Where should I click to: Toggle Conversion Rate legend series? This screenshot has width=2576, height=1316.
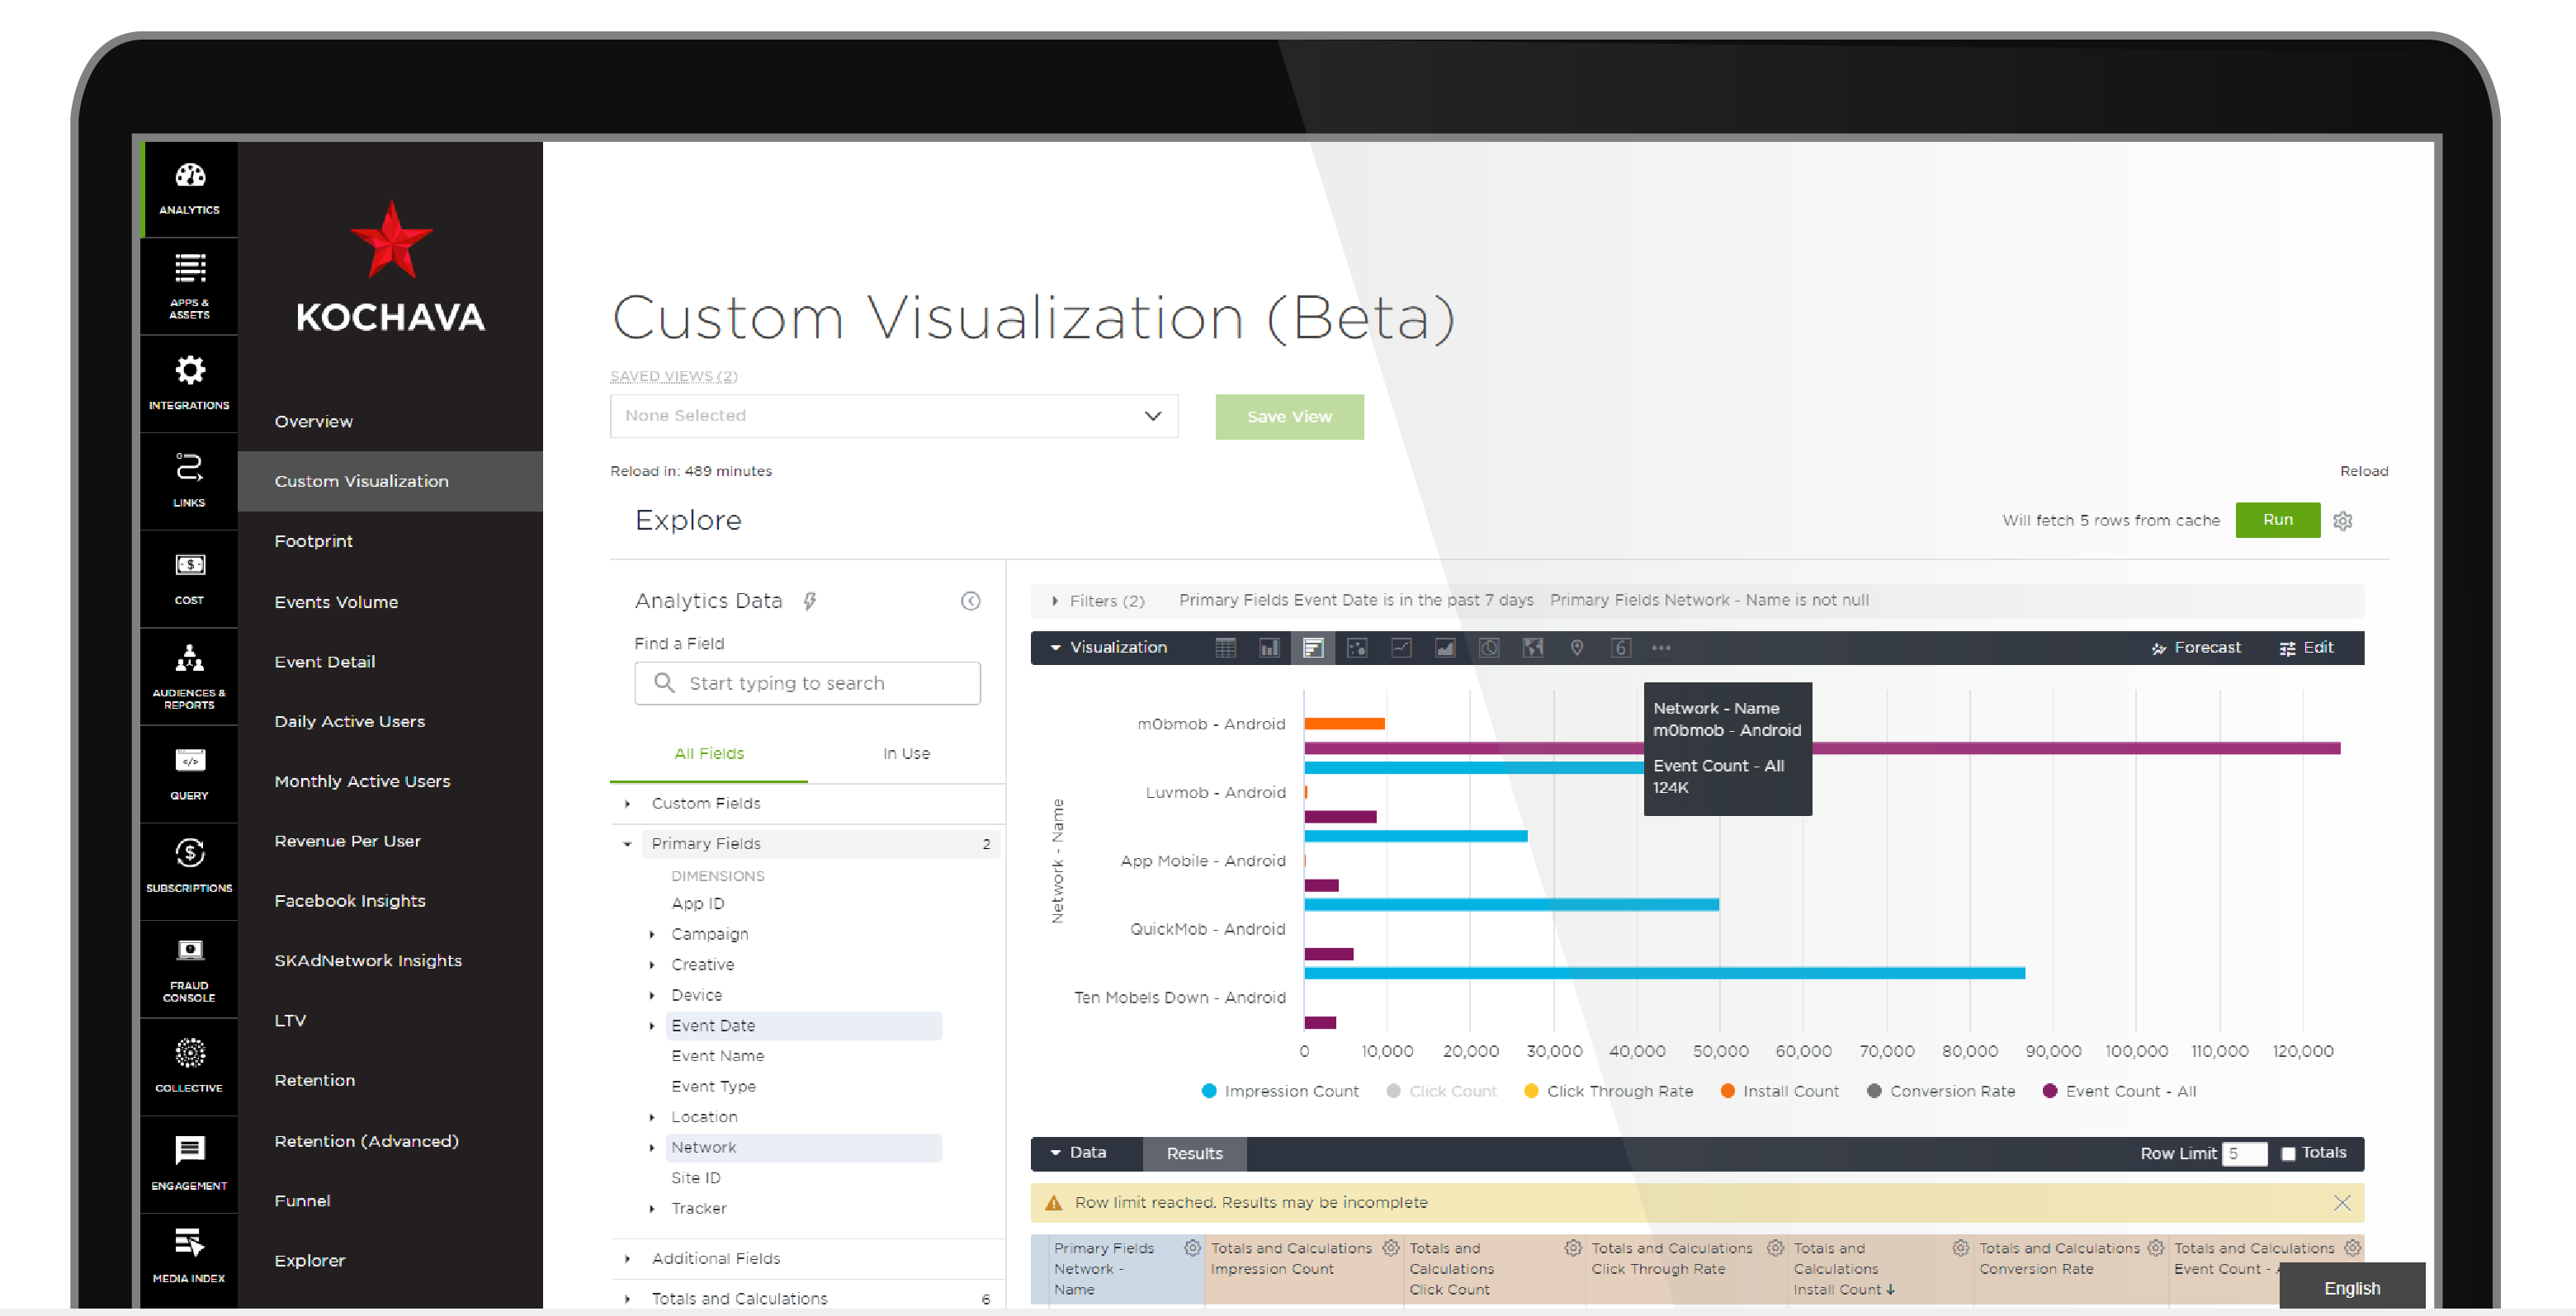point(1941,1091)
